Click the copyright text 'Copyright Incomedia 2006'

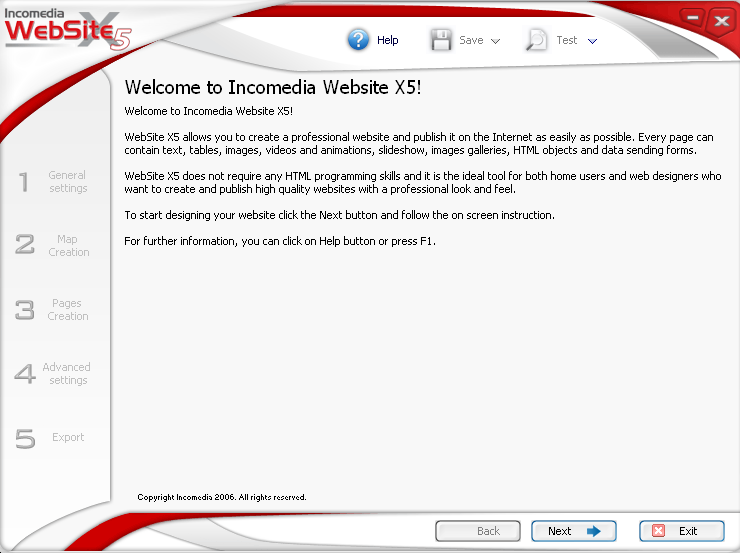186,497
